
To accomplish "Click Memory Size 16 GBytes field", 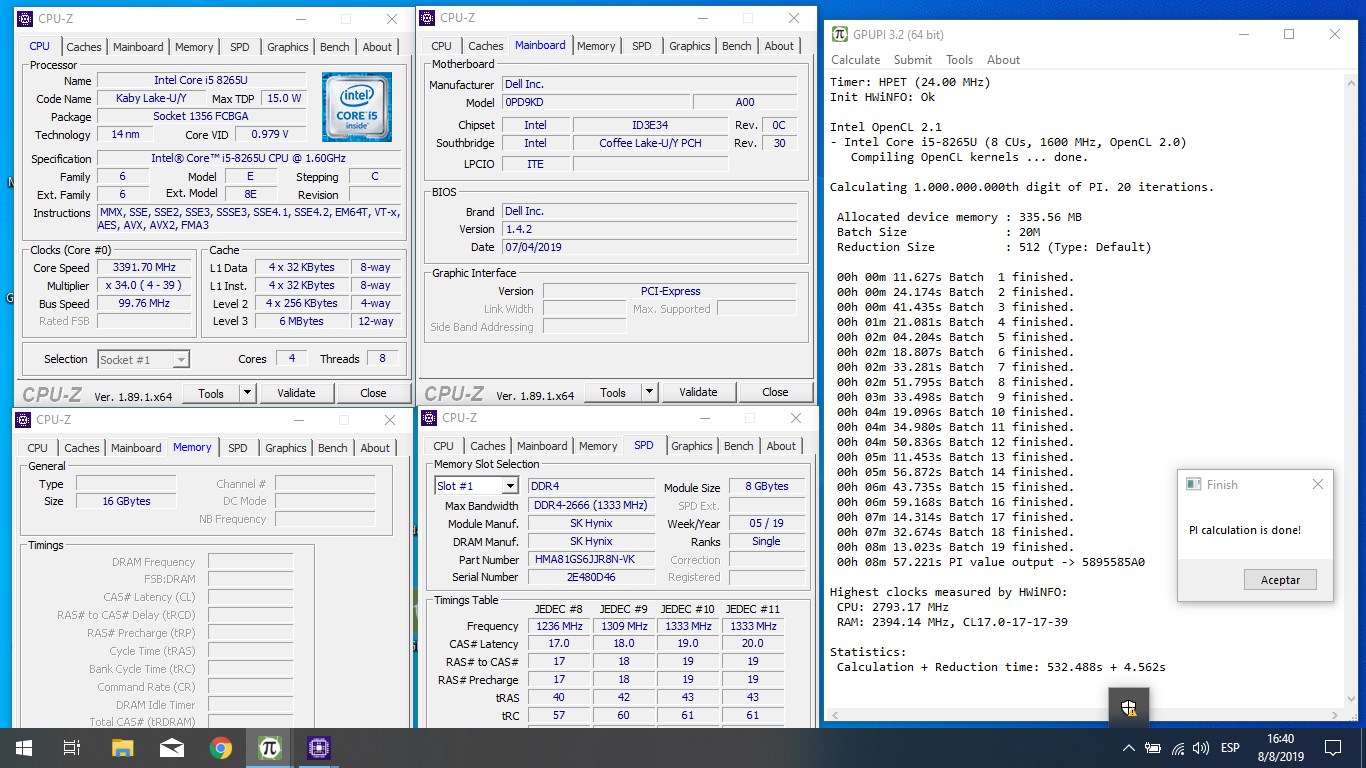I will (126, 502).
